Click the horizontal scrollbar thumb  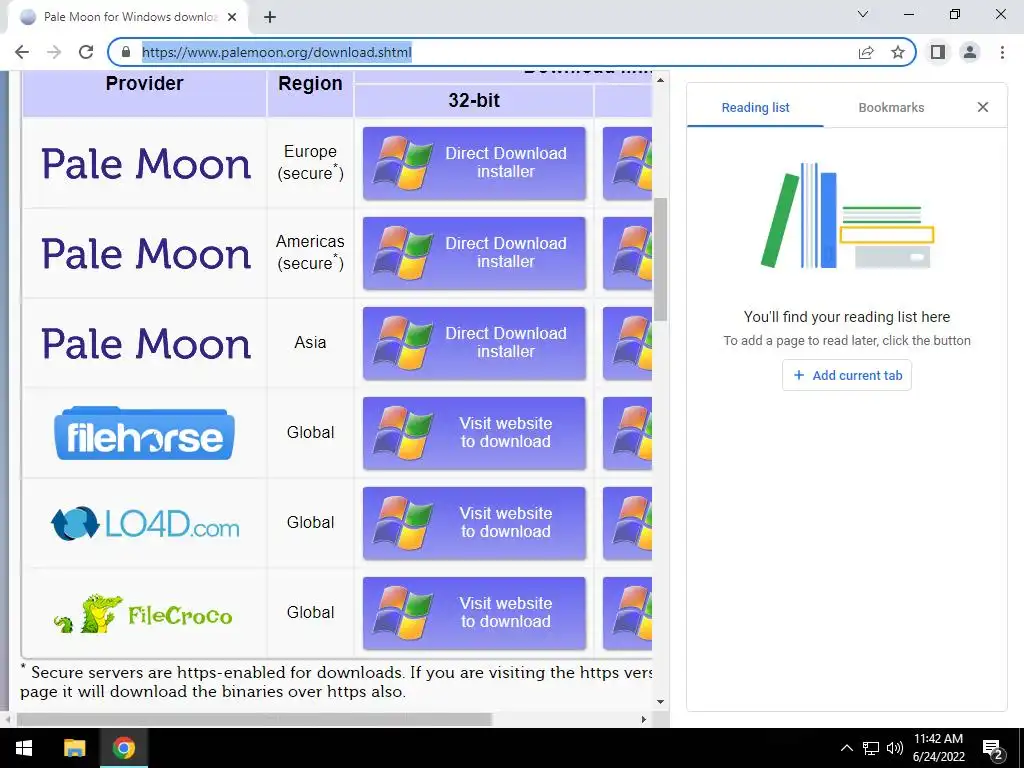tap(255, 720)
